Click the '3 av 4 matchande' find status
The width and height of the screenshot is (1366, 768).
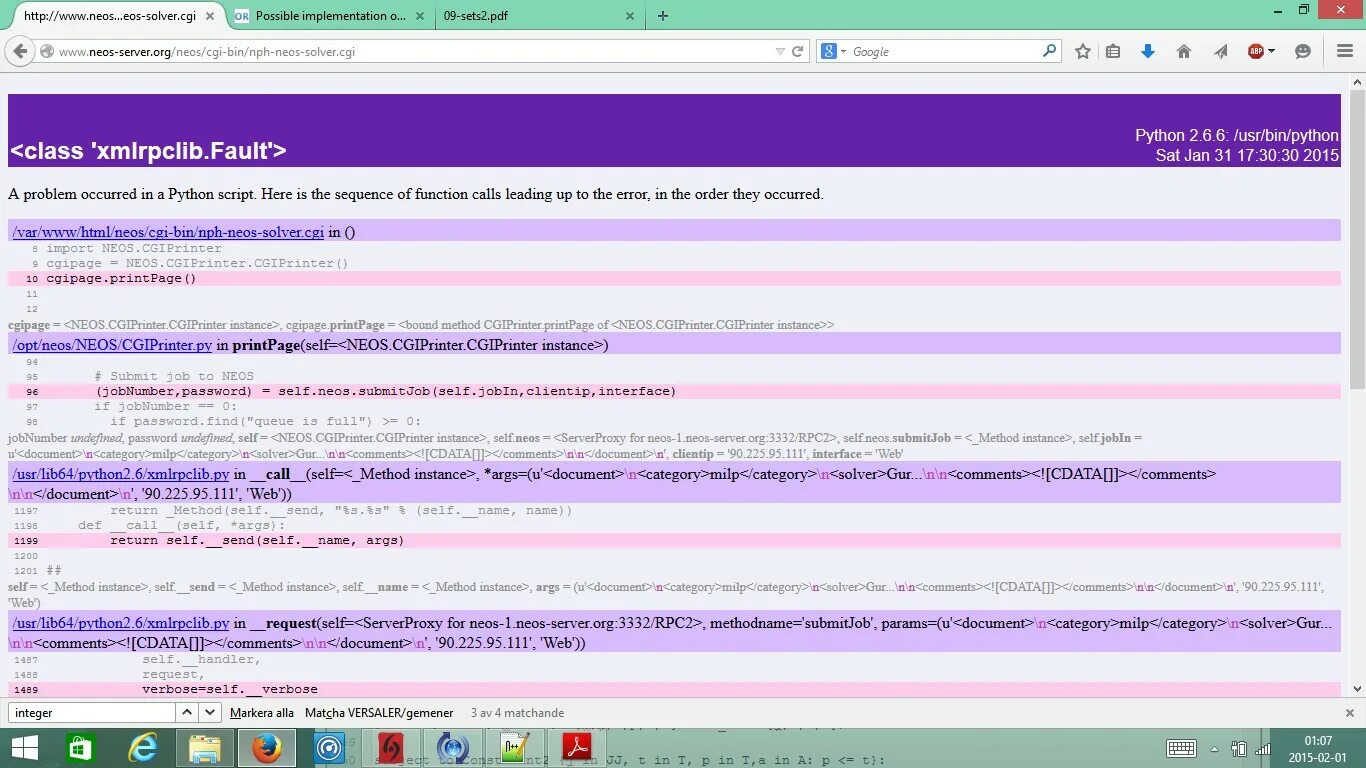click(x=517, y=713)
